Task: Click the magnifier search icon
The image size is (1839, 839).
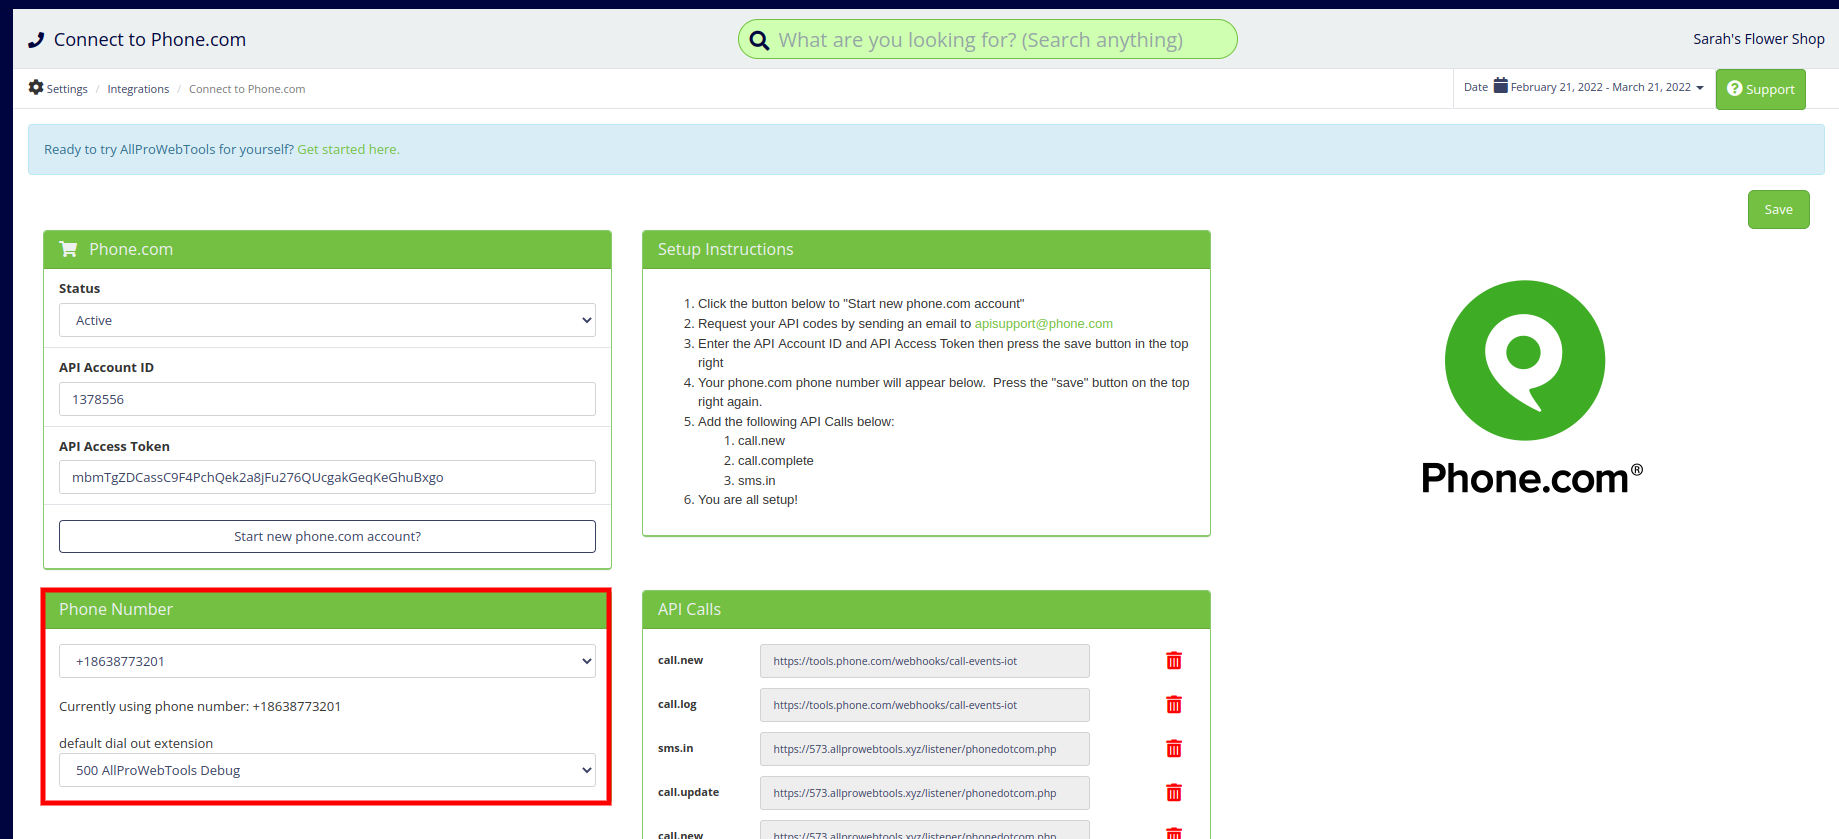Action: click(759, 40)
